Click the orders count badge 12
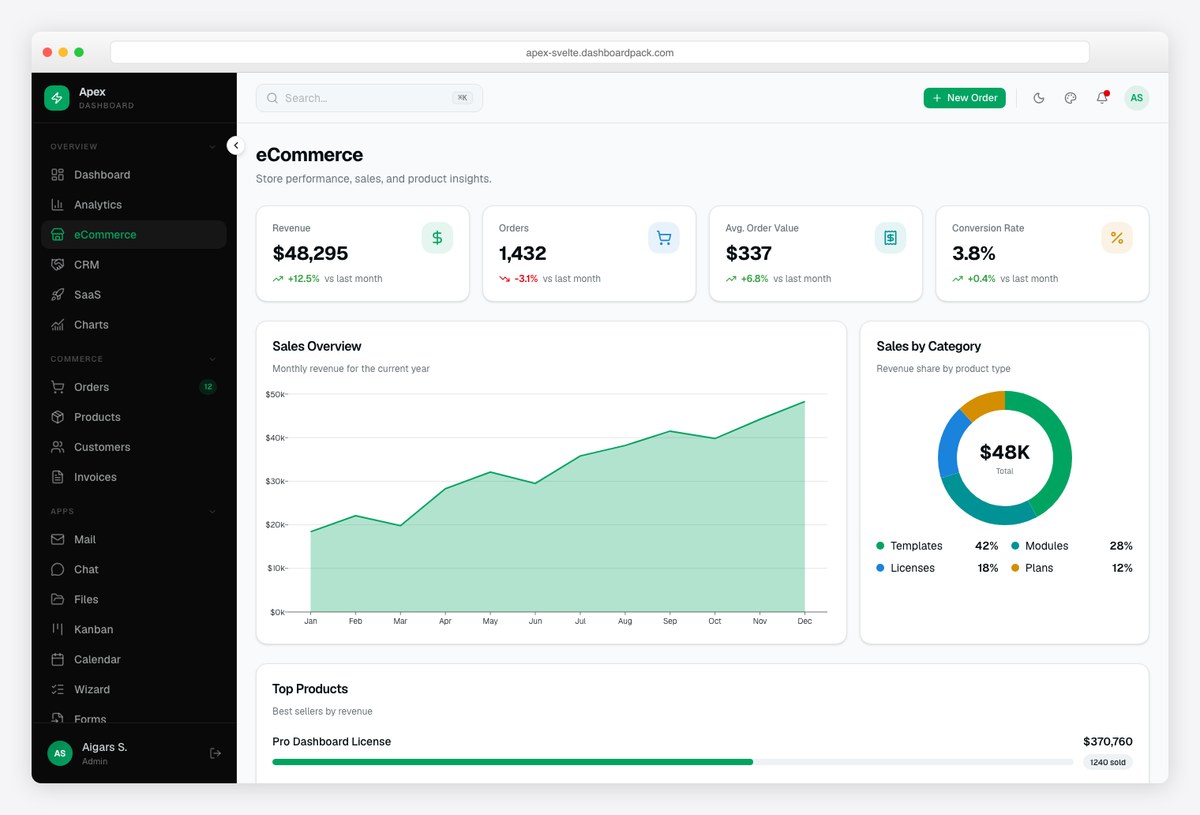Screen dimensions: 1200x815 click(208, 387)
